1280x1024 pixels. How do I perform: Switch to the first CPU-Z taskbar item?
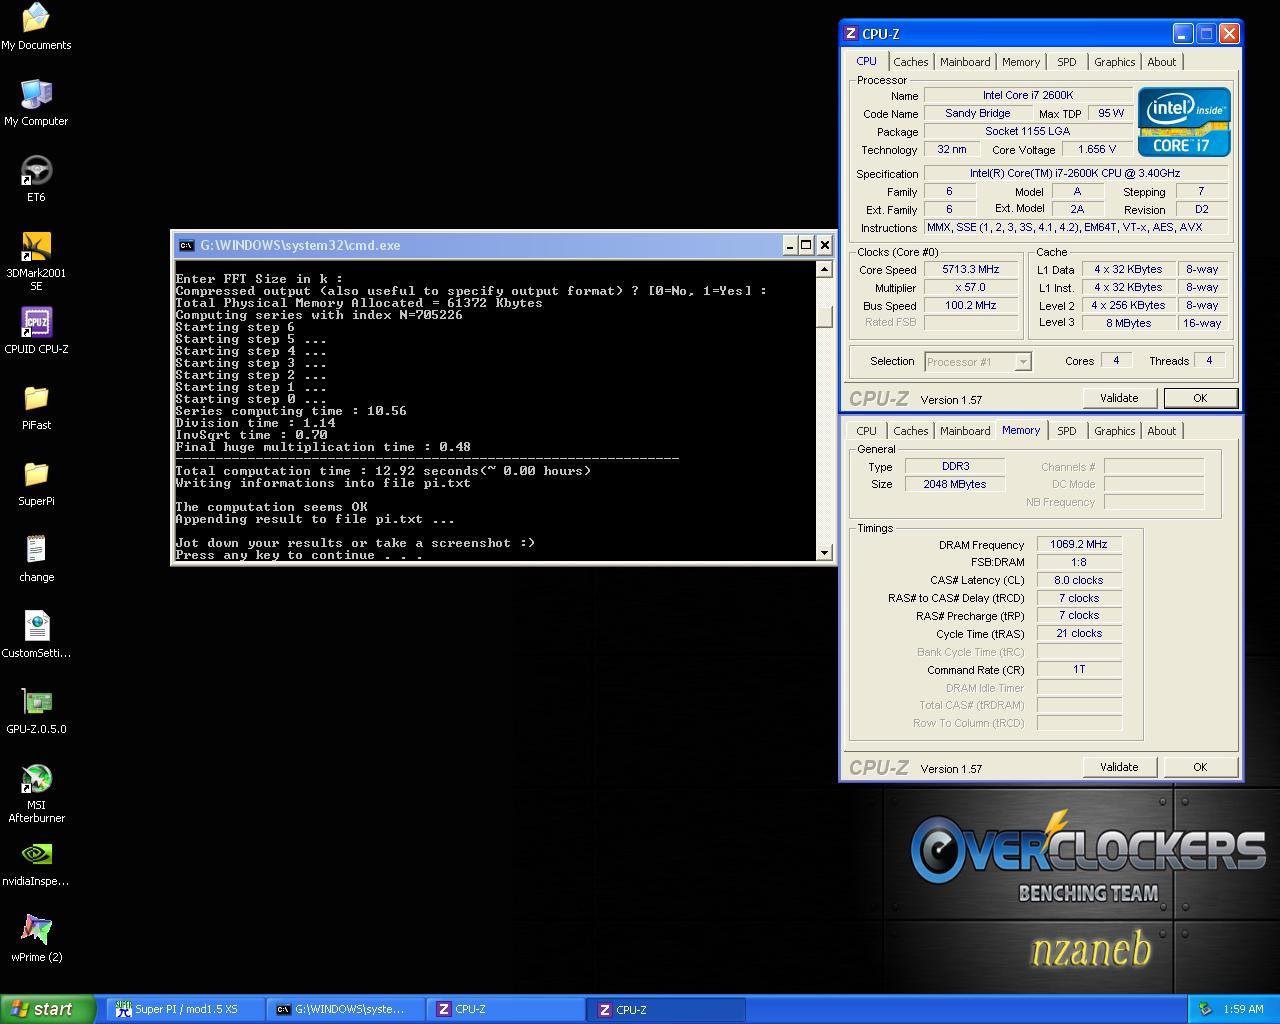coord(506,1009)
